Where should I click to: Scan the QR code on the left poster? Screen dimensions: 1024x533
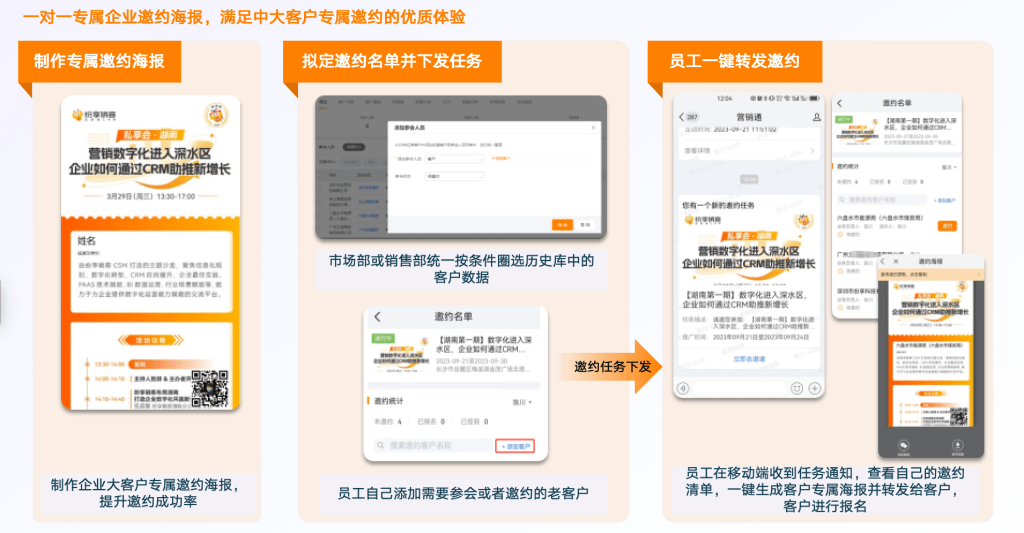(210, 386)
